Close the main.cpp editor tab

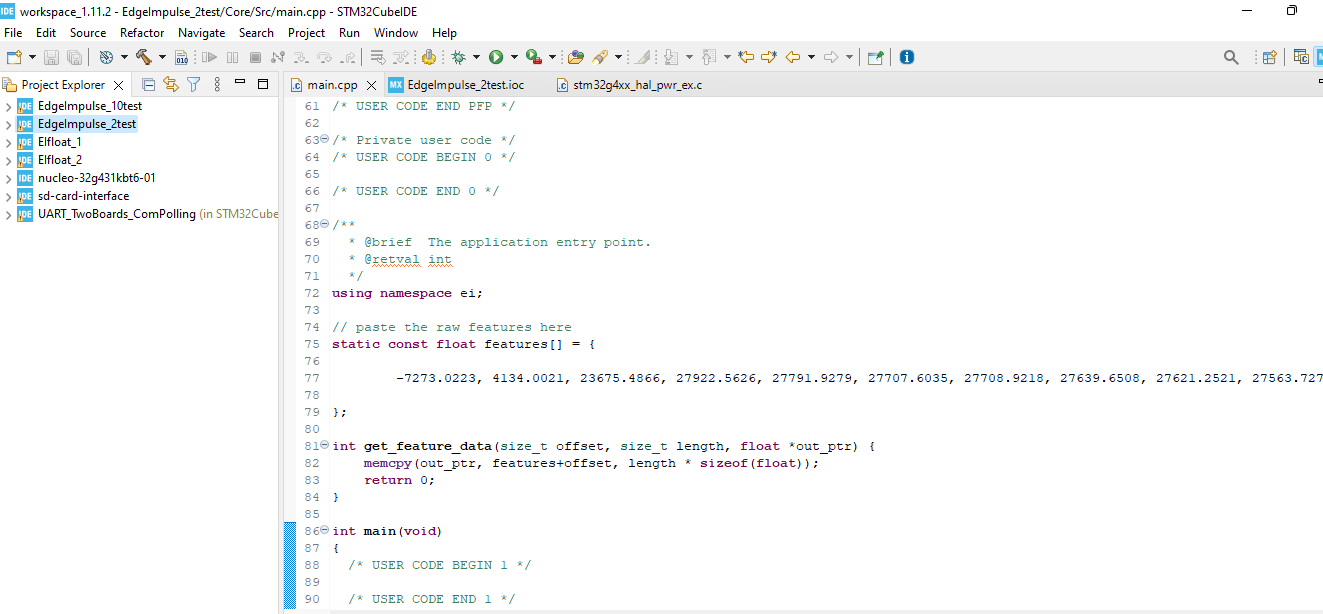(371, 85)
